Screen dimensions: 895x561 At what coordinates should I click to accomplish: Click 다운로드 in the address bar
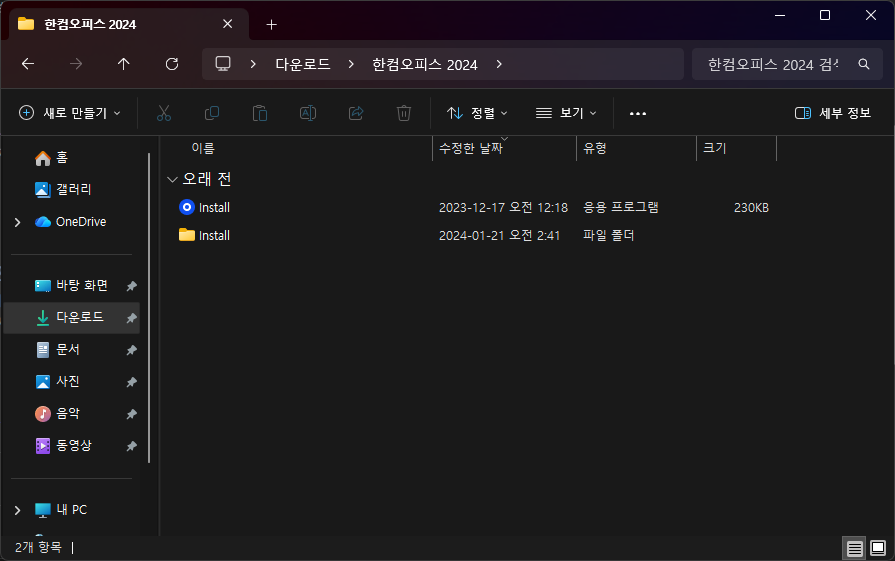[303, 64]
